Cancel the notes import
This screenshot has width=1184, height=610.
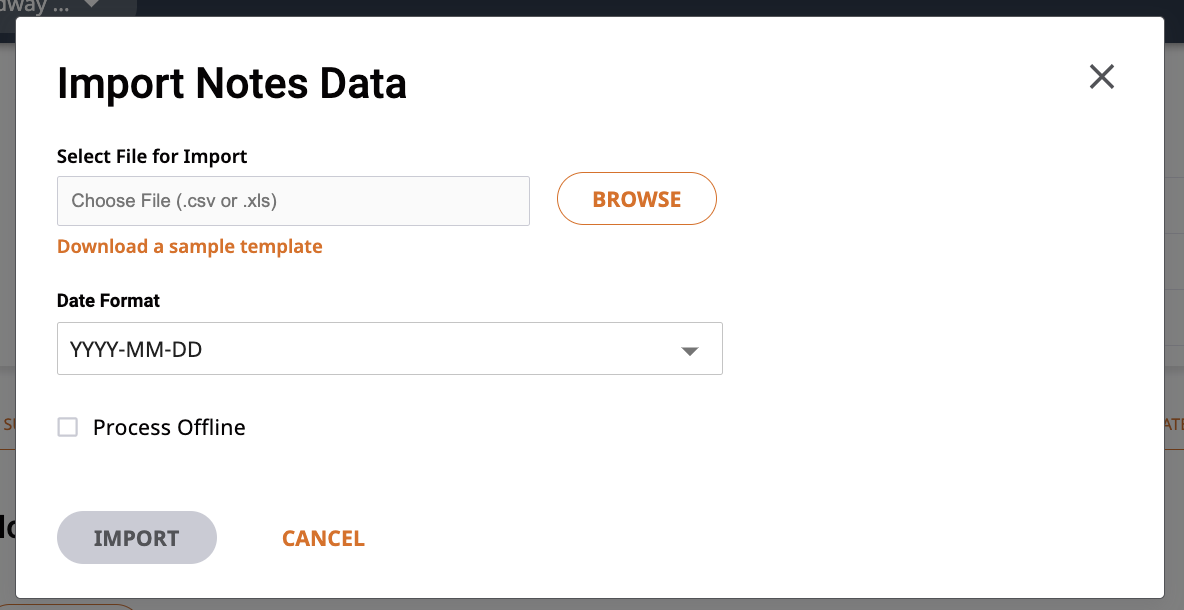click(323, 538)
